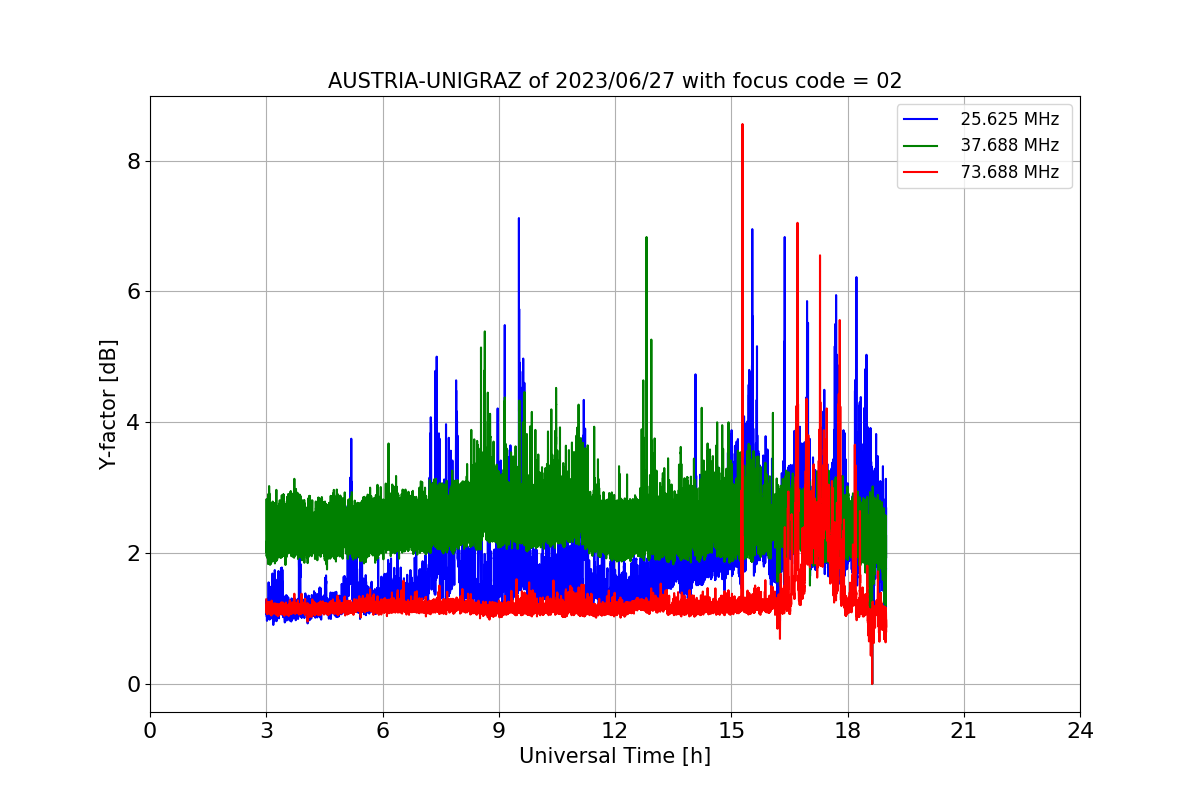Click the x-axis tick label '15'

pos(731,730)
